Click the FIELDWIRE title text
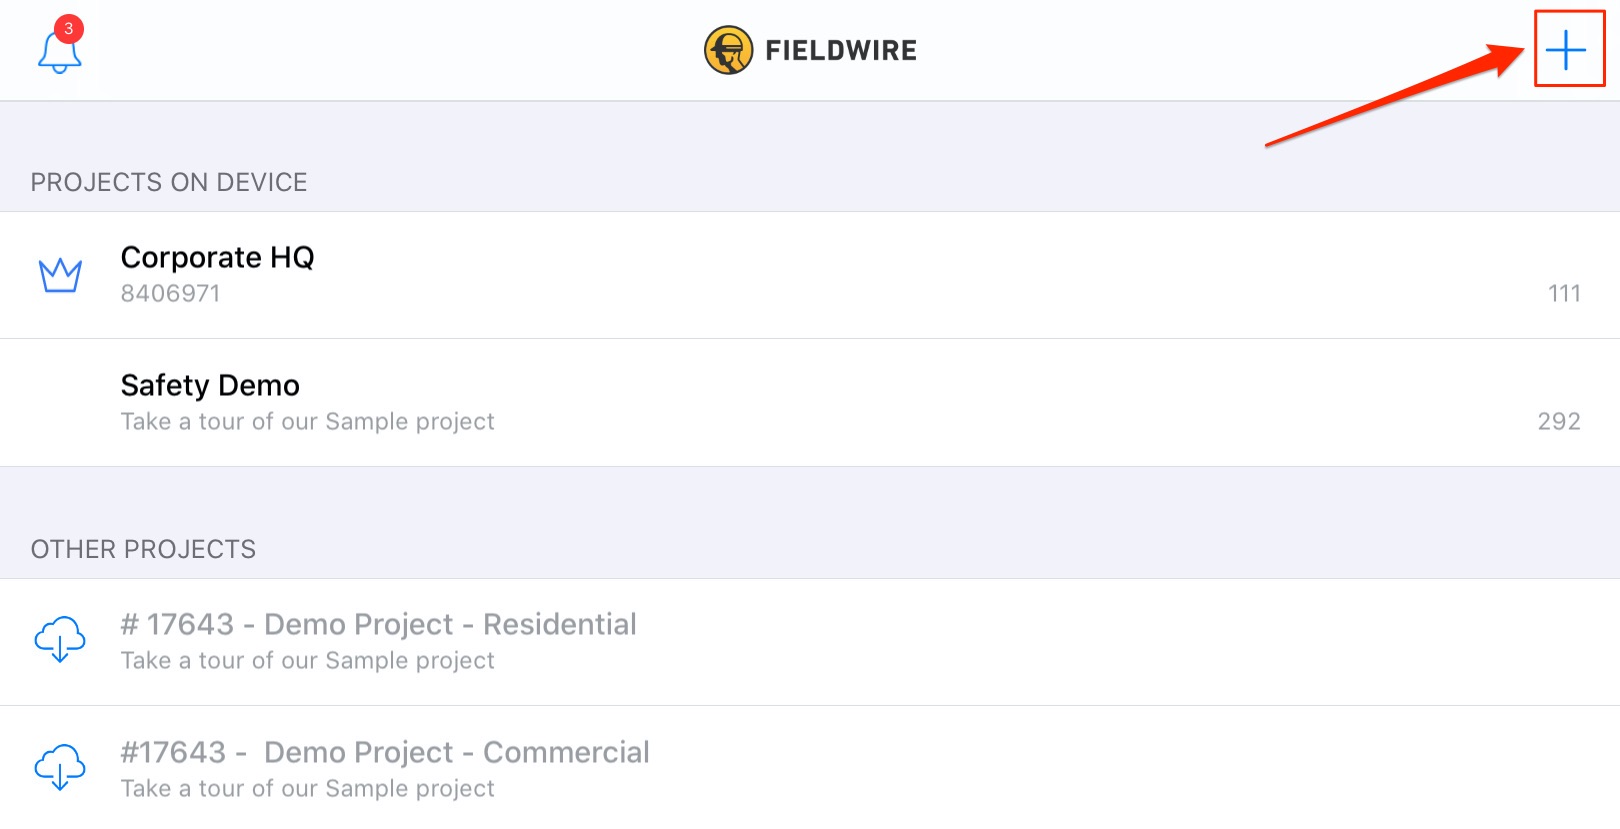This screenshot has height=829, width=1620. click(x=841, y=51)
